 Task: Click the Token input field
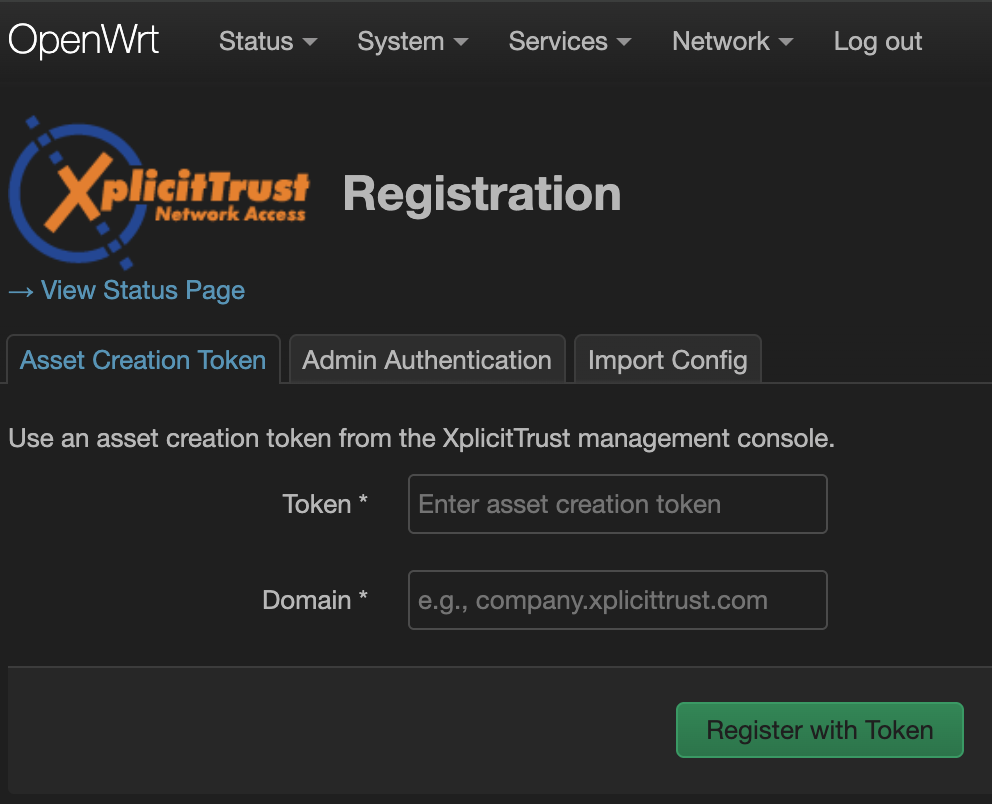[x=617, y=504]
